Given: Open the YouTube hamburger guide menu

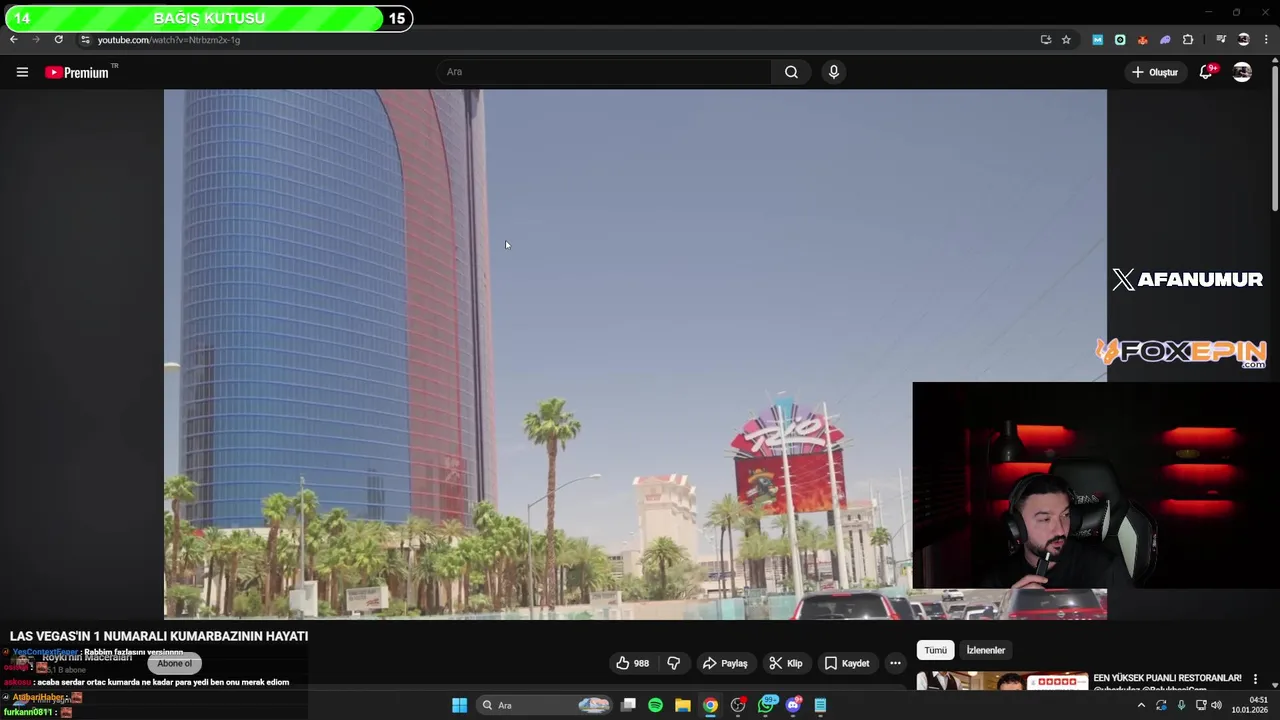Looking at the screenshot, I should pos(22,72).
